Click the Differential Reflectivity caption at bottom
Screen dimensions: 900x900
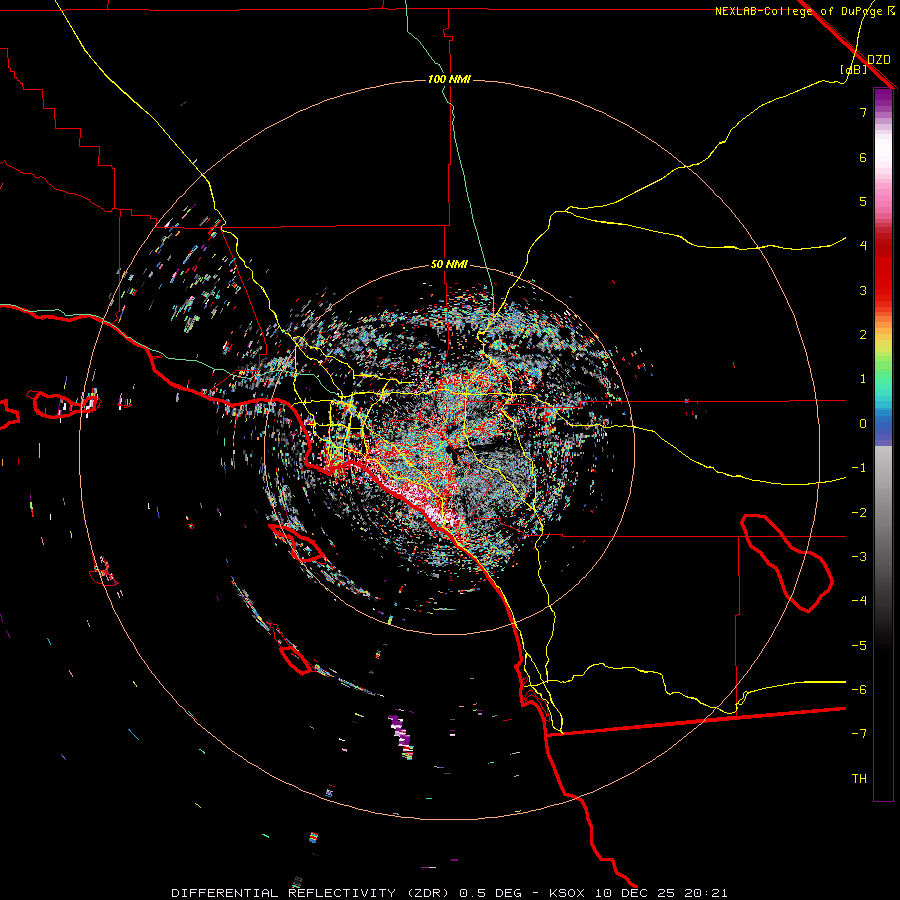tap(449, 893)
